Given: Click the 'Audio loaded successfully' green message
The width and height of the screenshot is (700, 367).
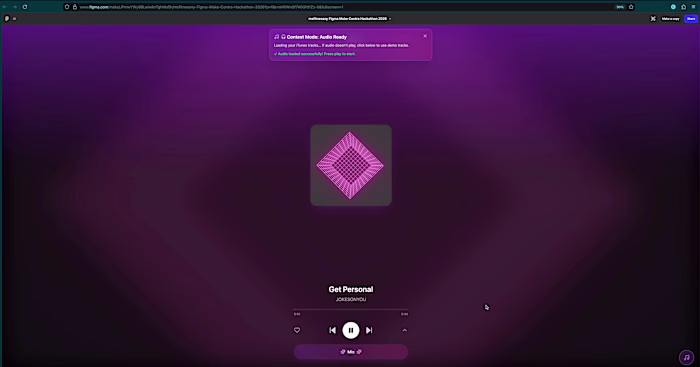Looking at the screenshot, I should tap(315, 54).
